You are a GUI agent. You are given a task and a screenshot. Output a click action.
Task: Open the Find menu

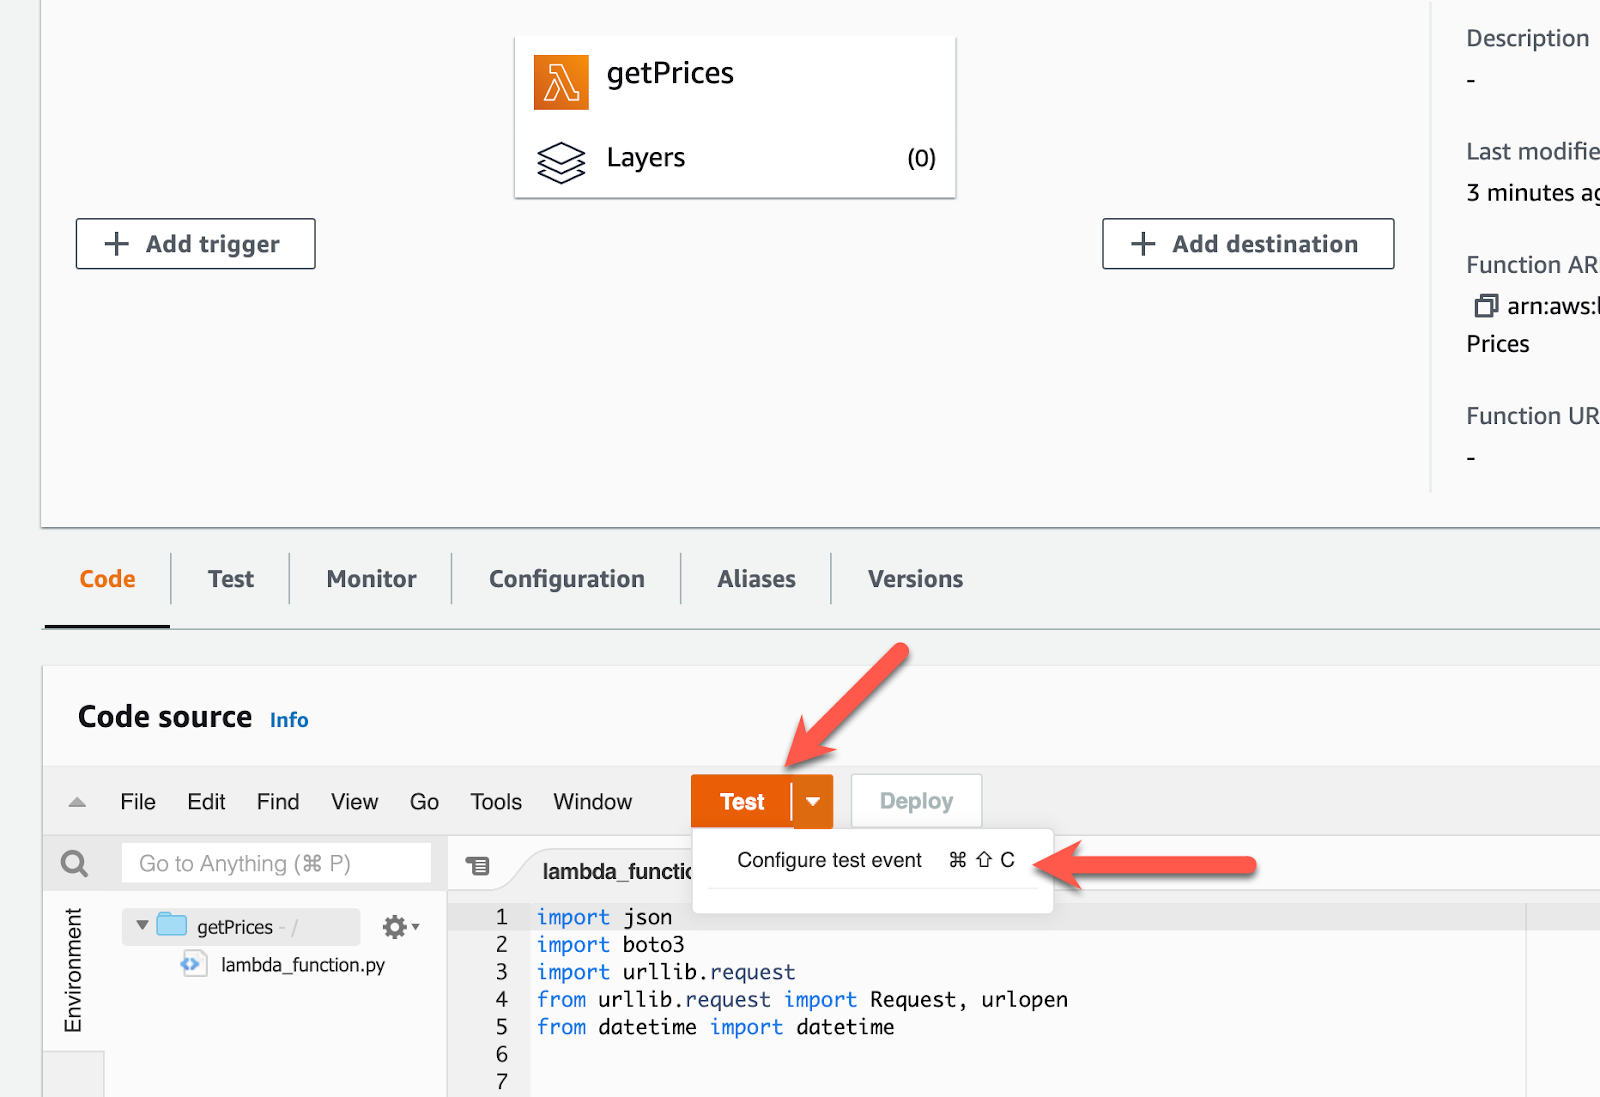(278, 802)
